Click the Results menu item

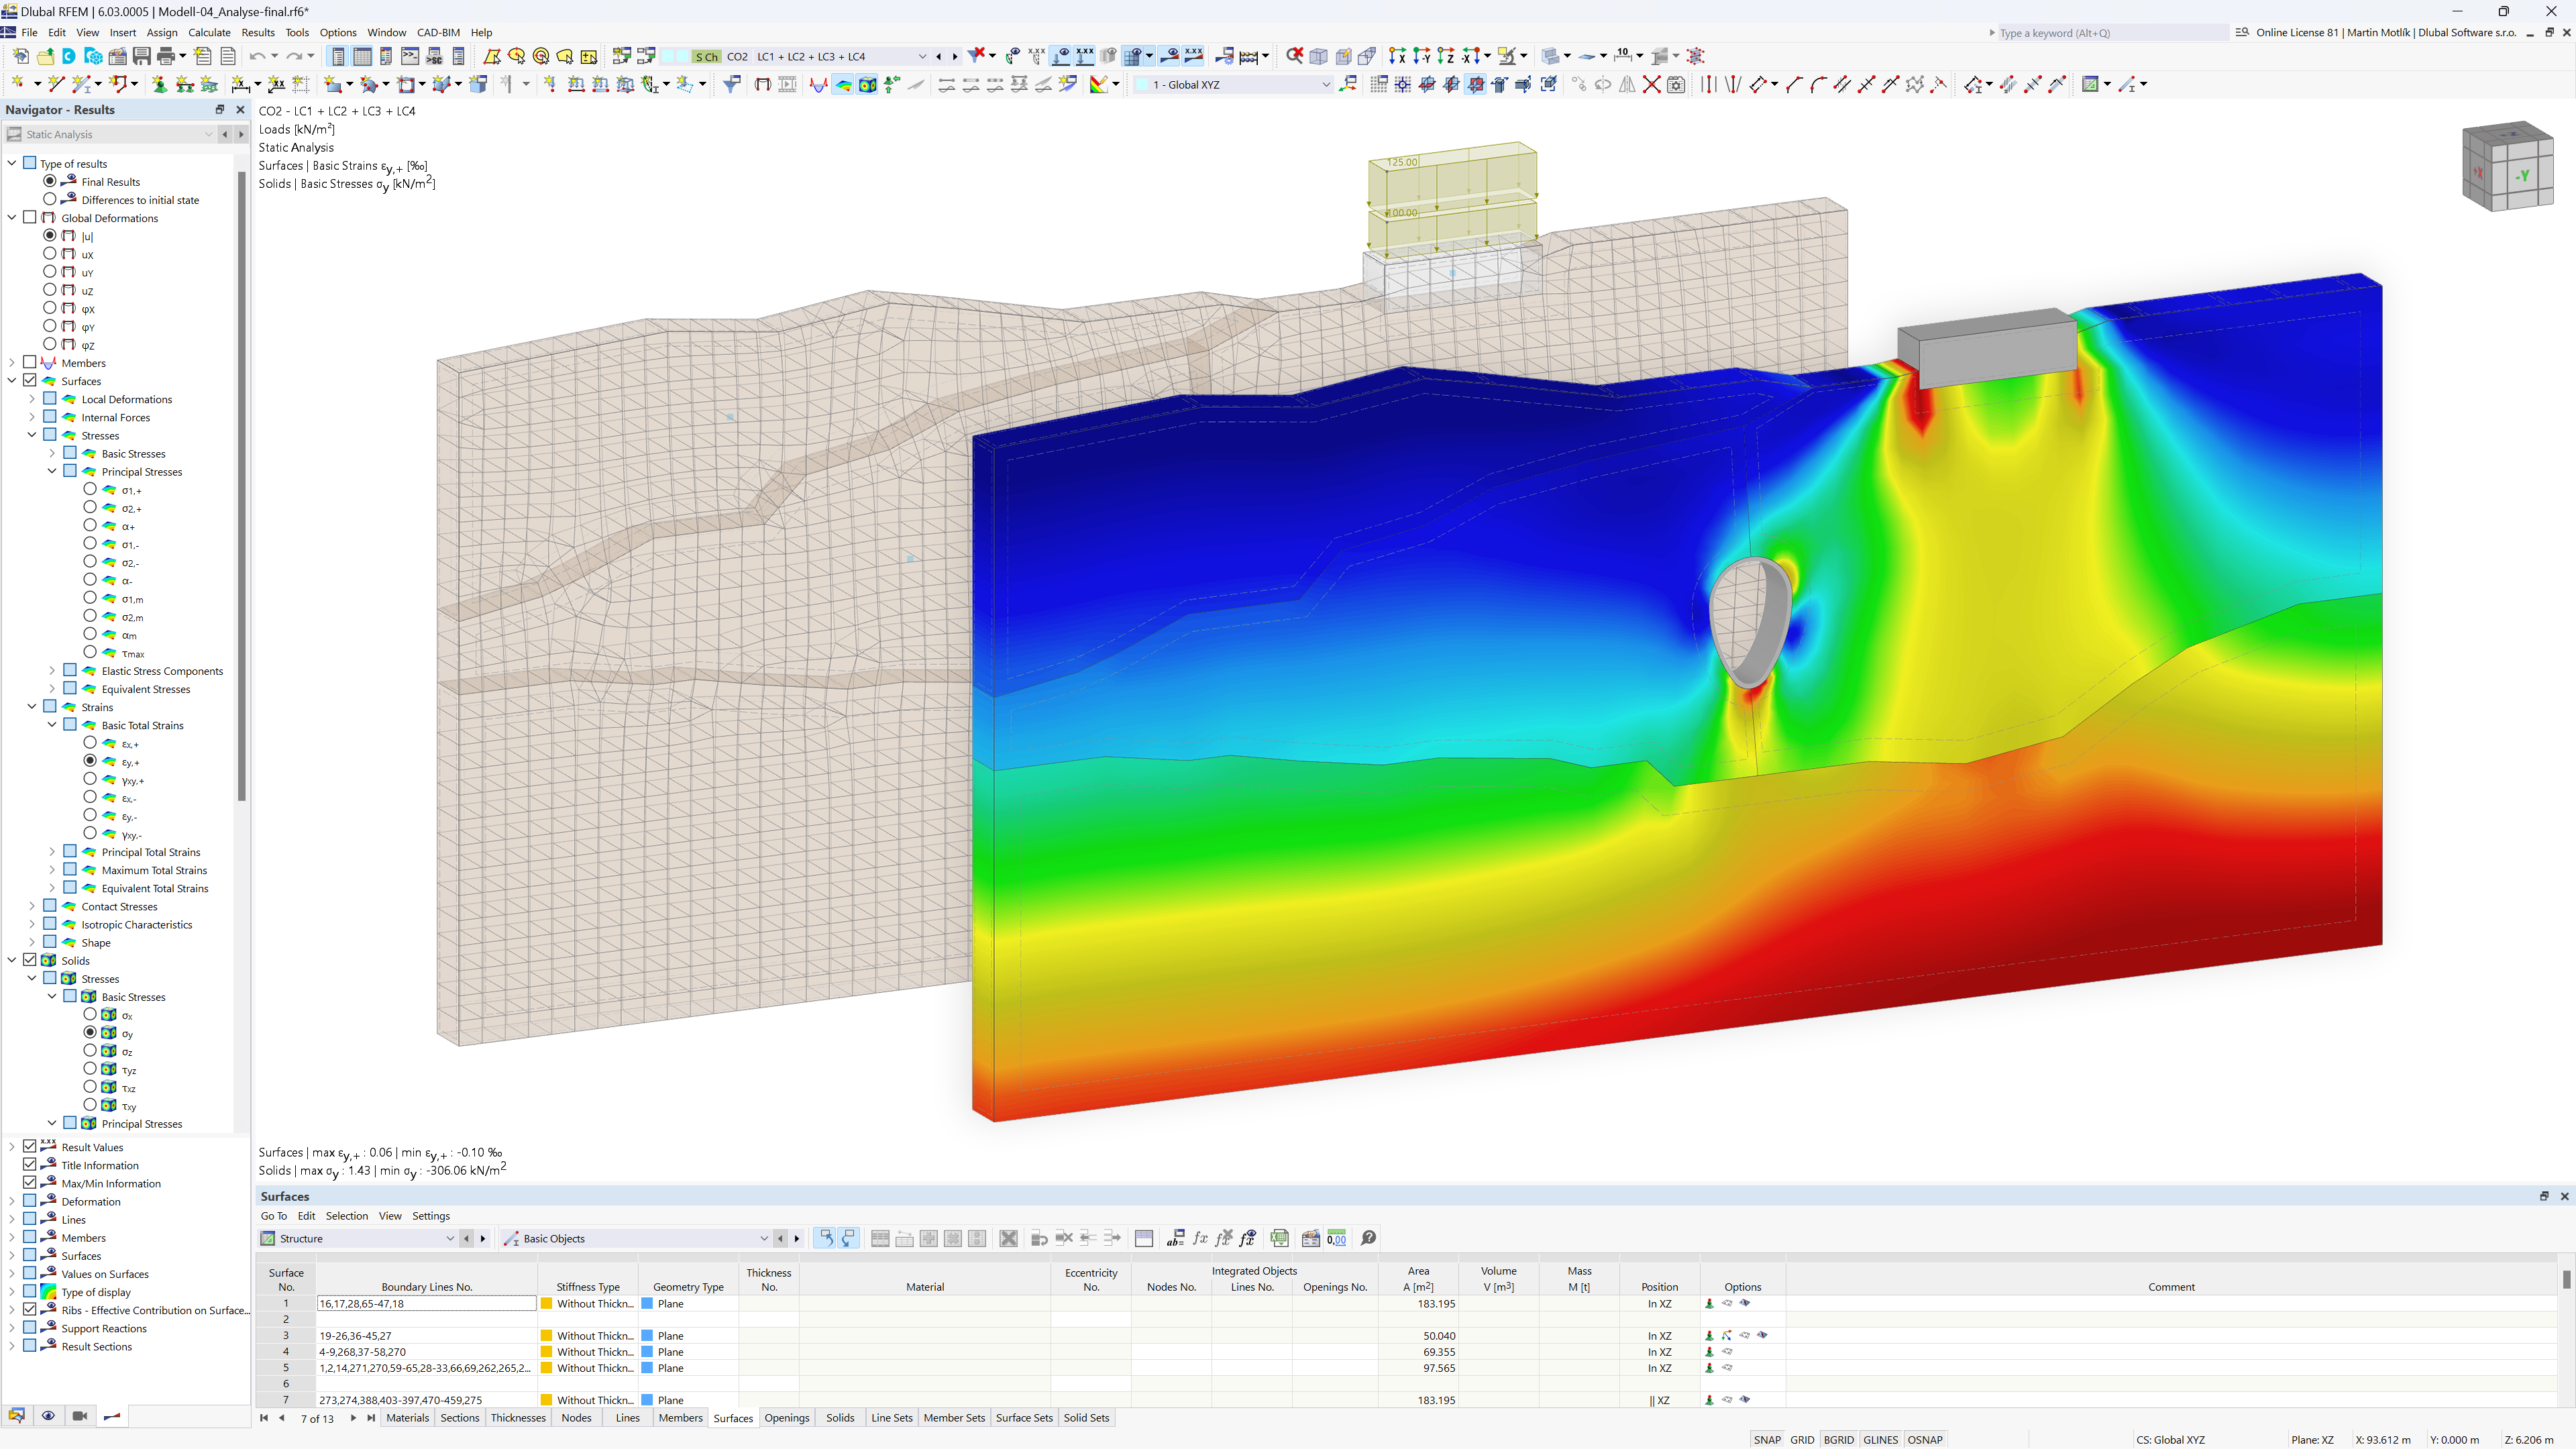point(256,32)
